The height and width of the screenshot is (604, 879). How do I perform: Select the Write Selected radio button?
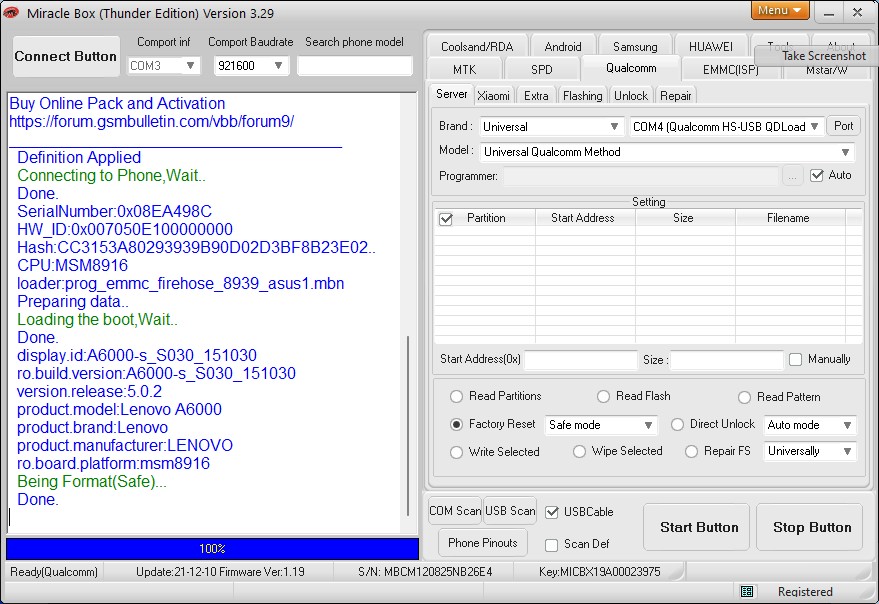[456, 452]
